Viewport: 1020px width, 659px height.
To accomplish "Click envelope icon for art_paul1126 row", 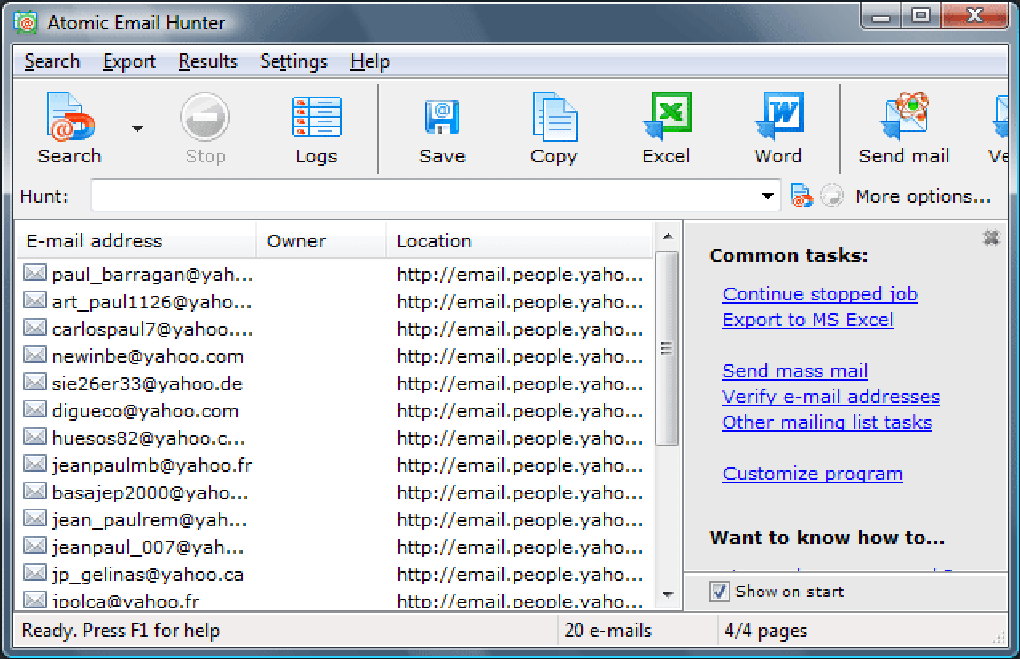I will click(x=35, y=301).
